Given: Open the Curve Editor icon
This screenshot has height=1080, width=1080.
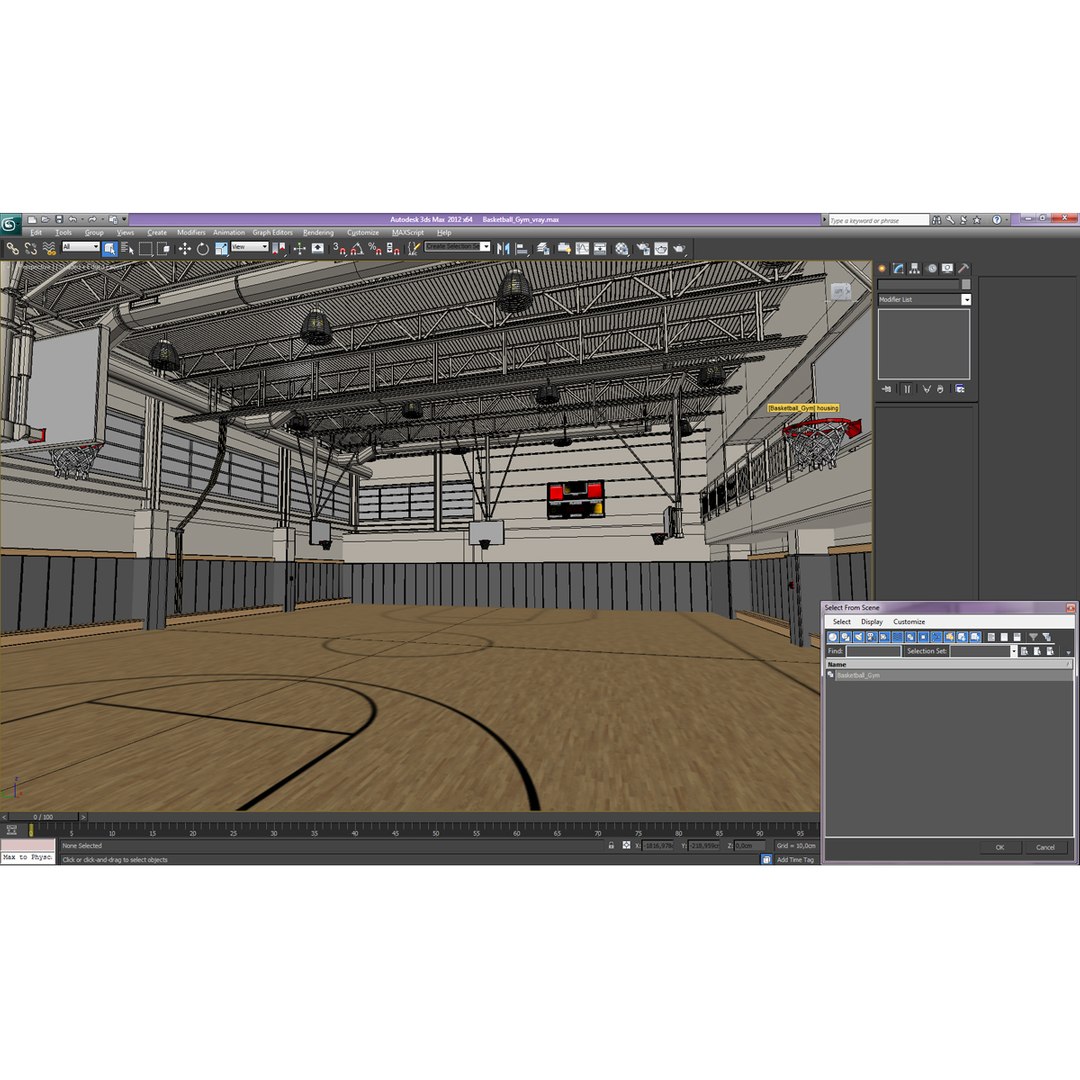Looking at the screenshot, I should 583,249.
